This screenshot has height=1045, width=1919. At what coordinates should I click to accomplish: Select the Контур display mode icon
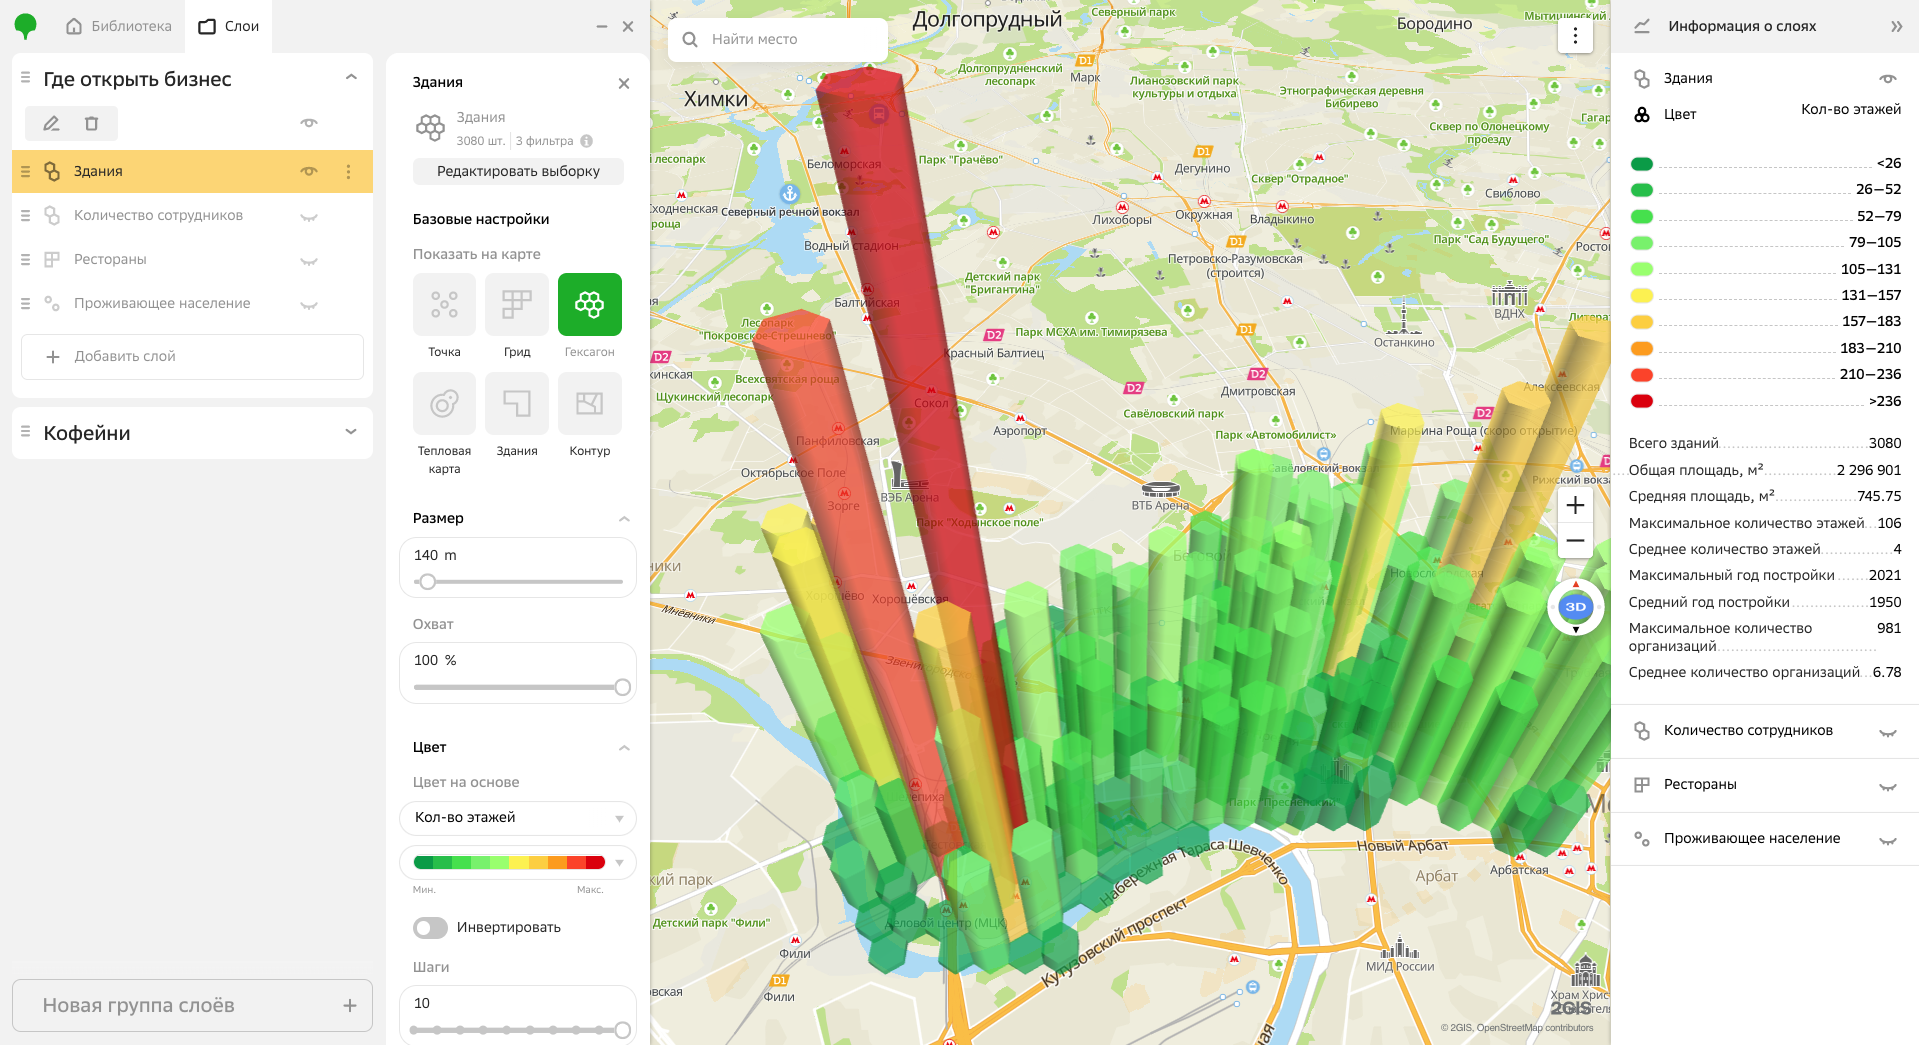click(589, 404)
